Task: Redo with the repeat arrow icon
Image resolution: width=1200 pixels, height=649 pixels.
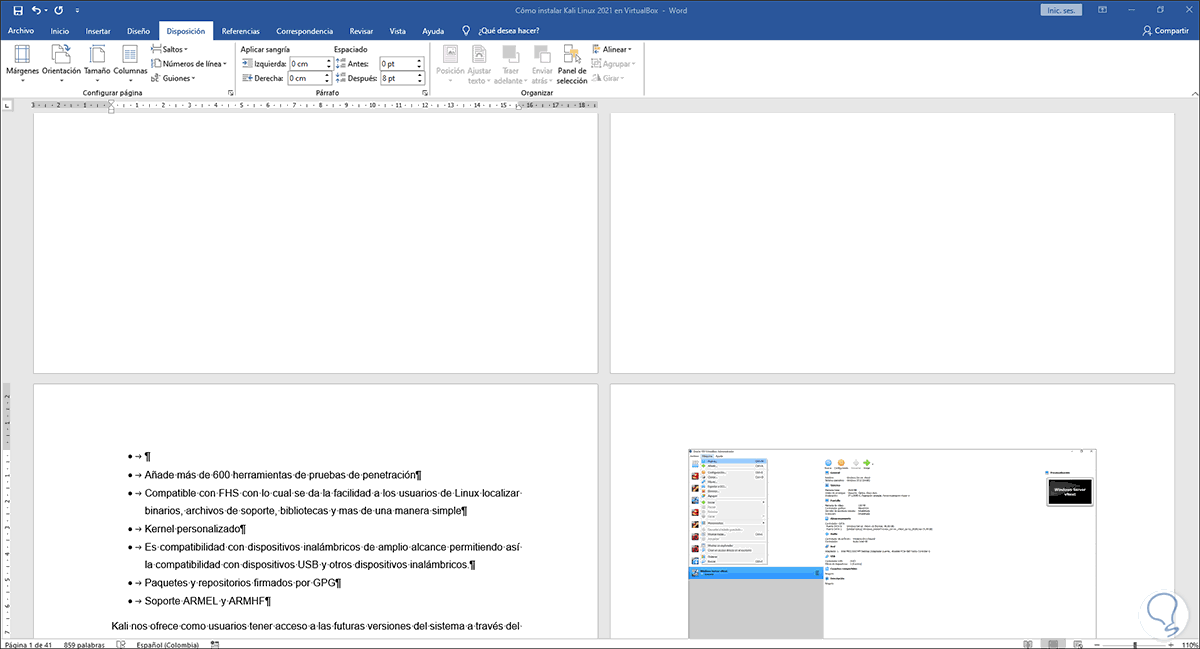Action: pyautogui.click(x=58, y=9)
